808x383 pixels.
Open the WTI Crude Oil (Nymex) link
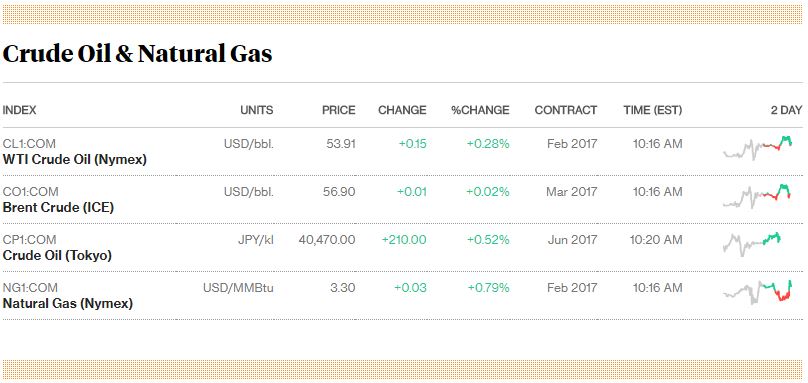click(x=75, y=160)
